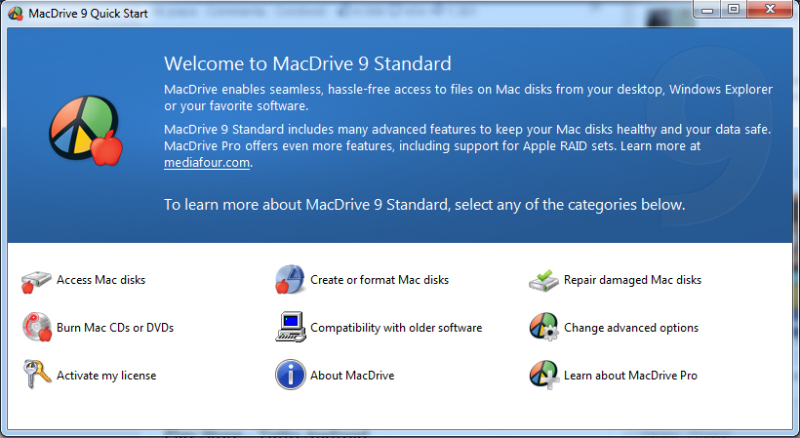Screen dimensions: 800x438
Task: Click the Burn Mac CDs disc icon
Action: (x=36, y=328)
